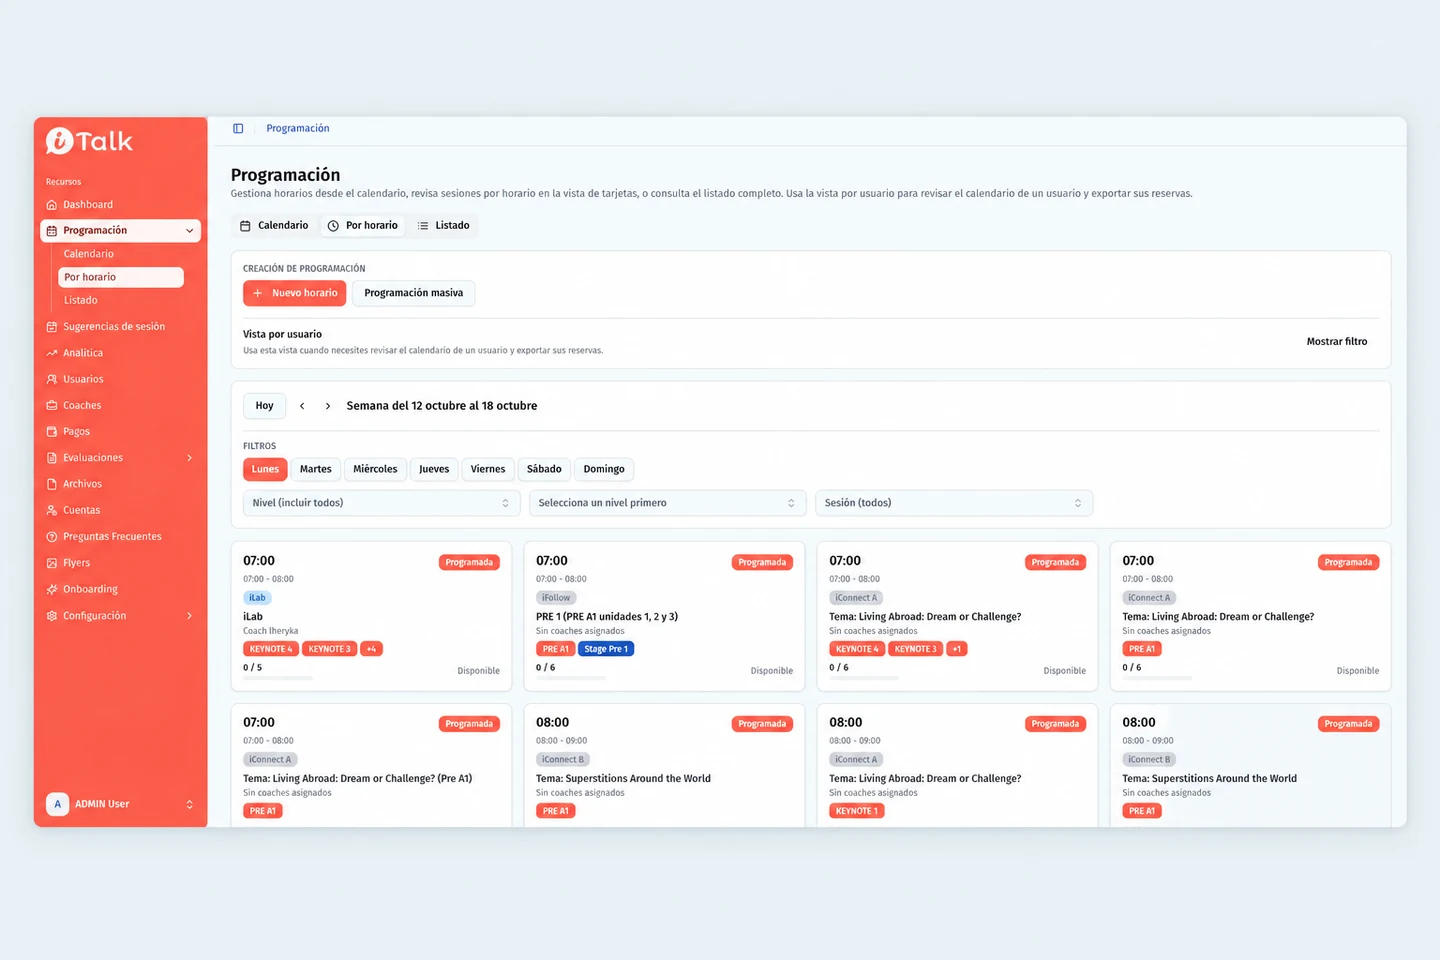Select the Jueves day filter
Viewport: 1440px width, 960px height.
(434, 469)
